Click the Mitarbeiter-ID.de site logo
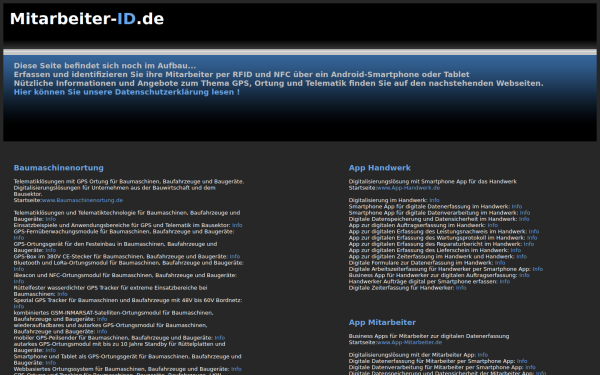This screenshot has height=375, width=600. point(87,19)
